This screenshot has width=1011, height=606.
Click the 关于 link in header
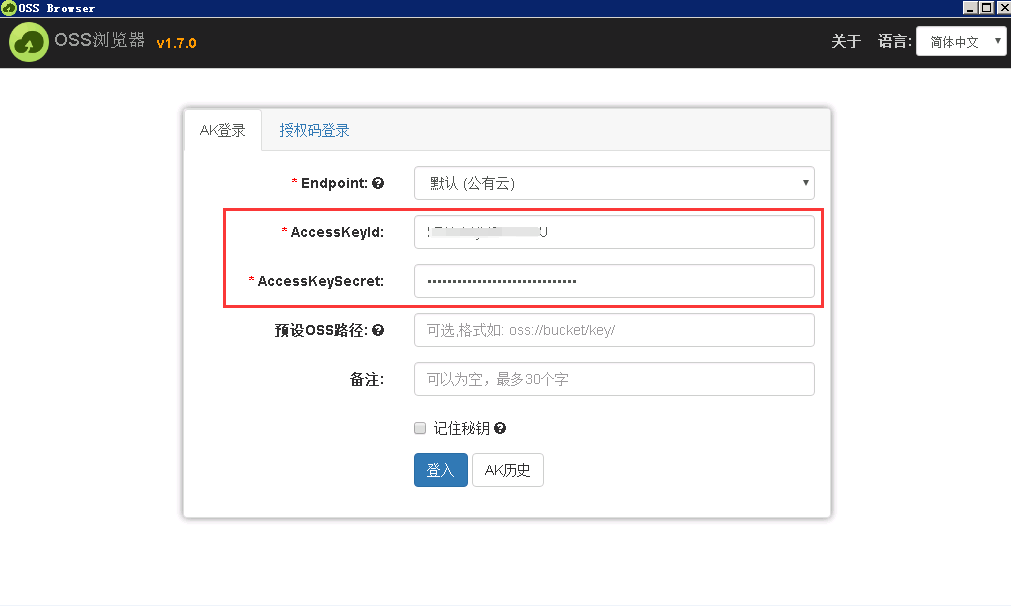846,42
